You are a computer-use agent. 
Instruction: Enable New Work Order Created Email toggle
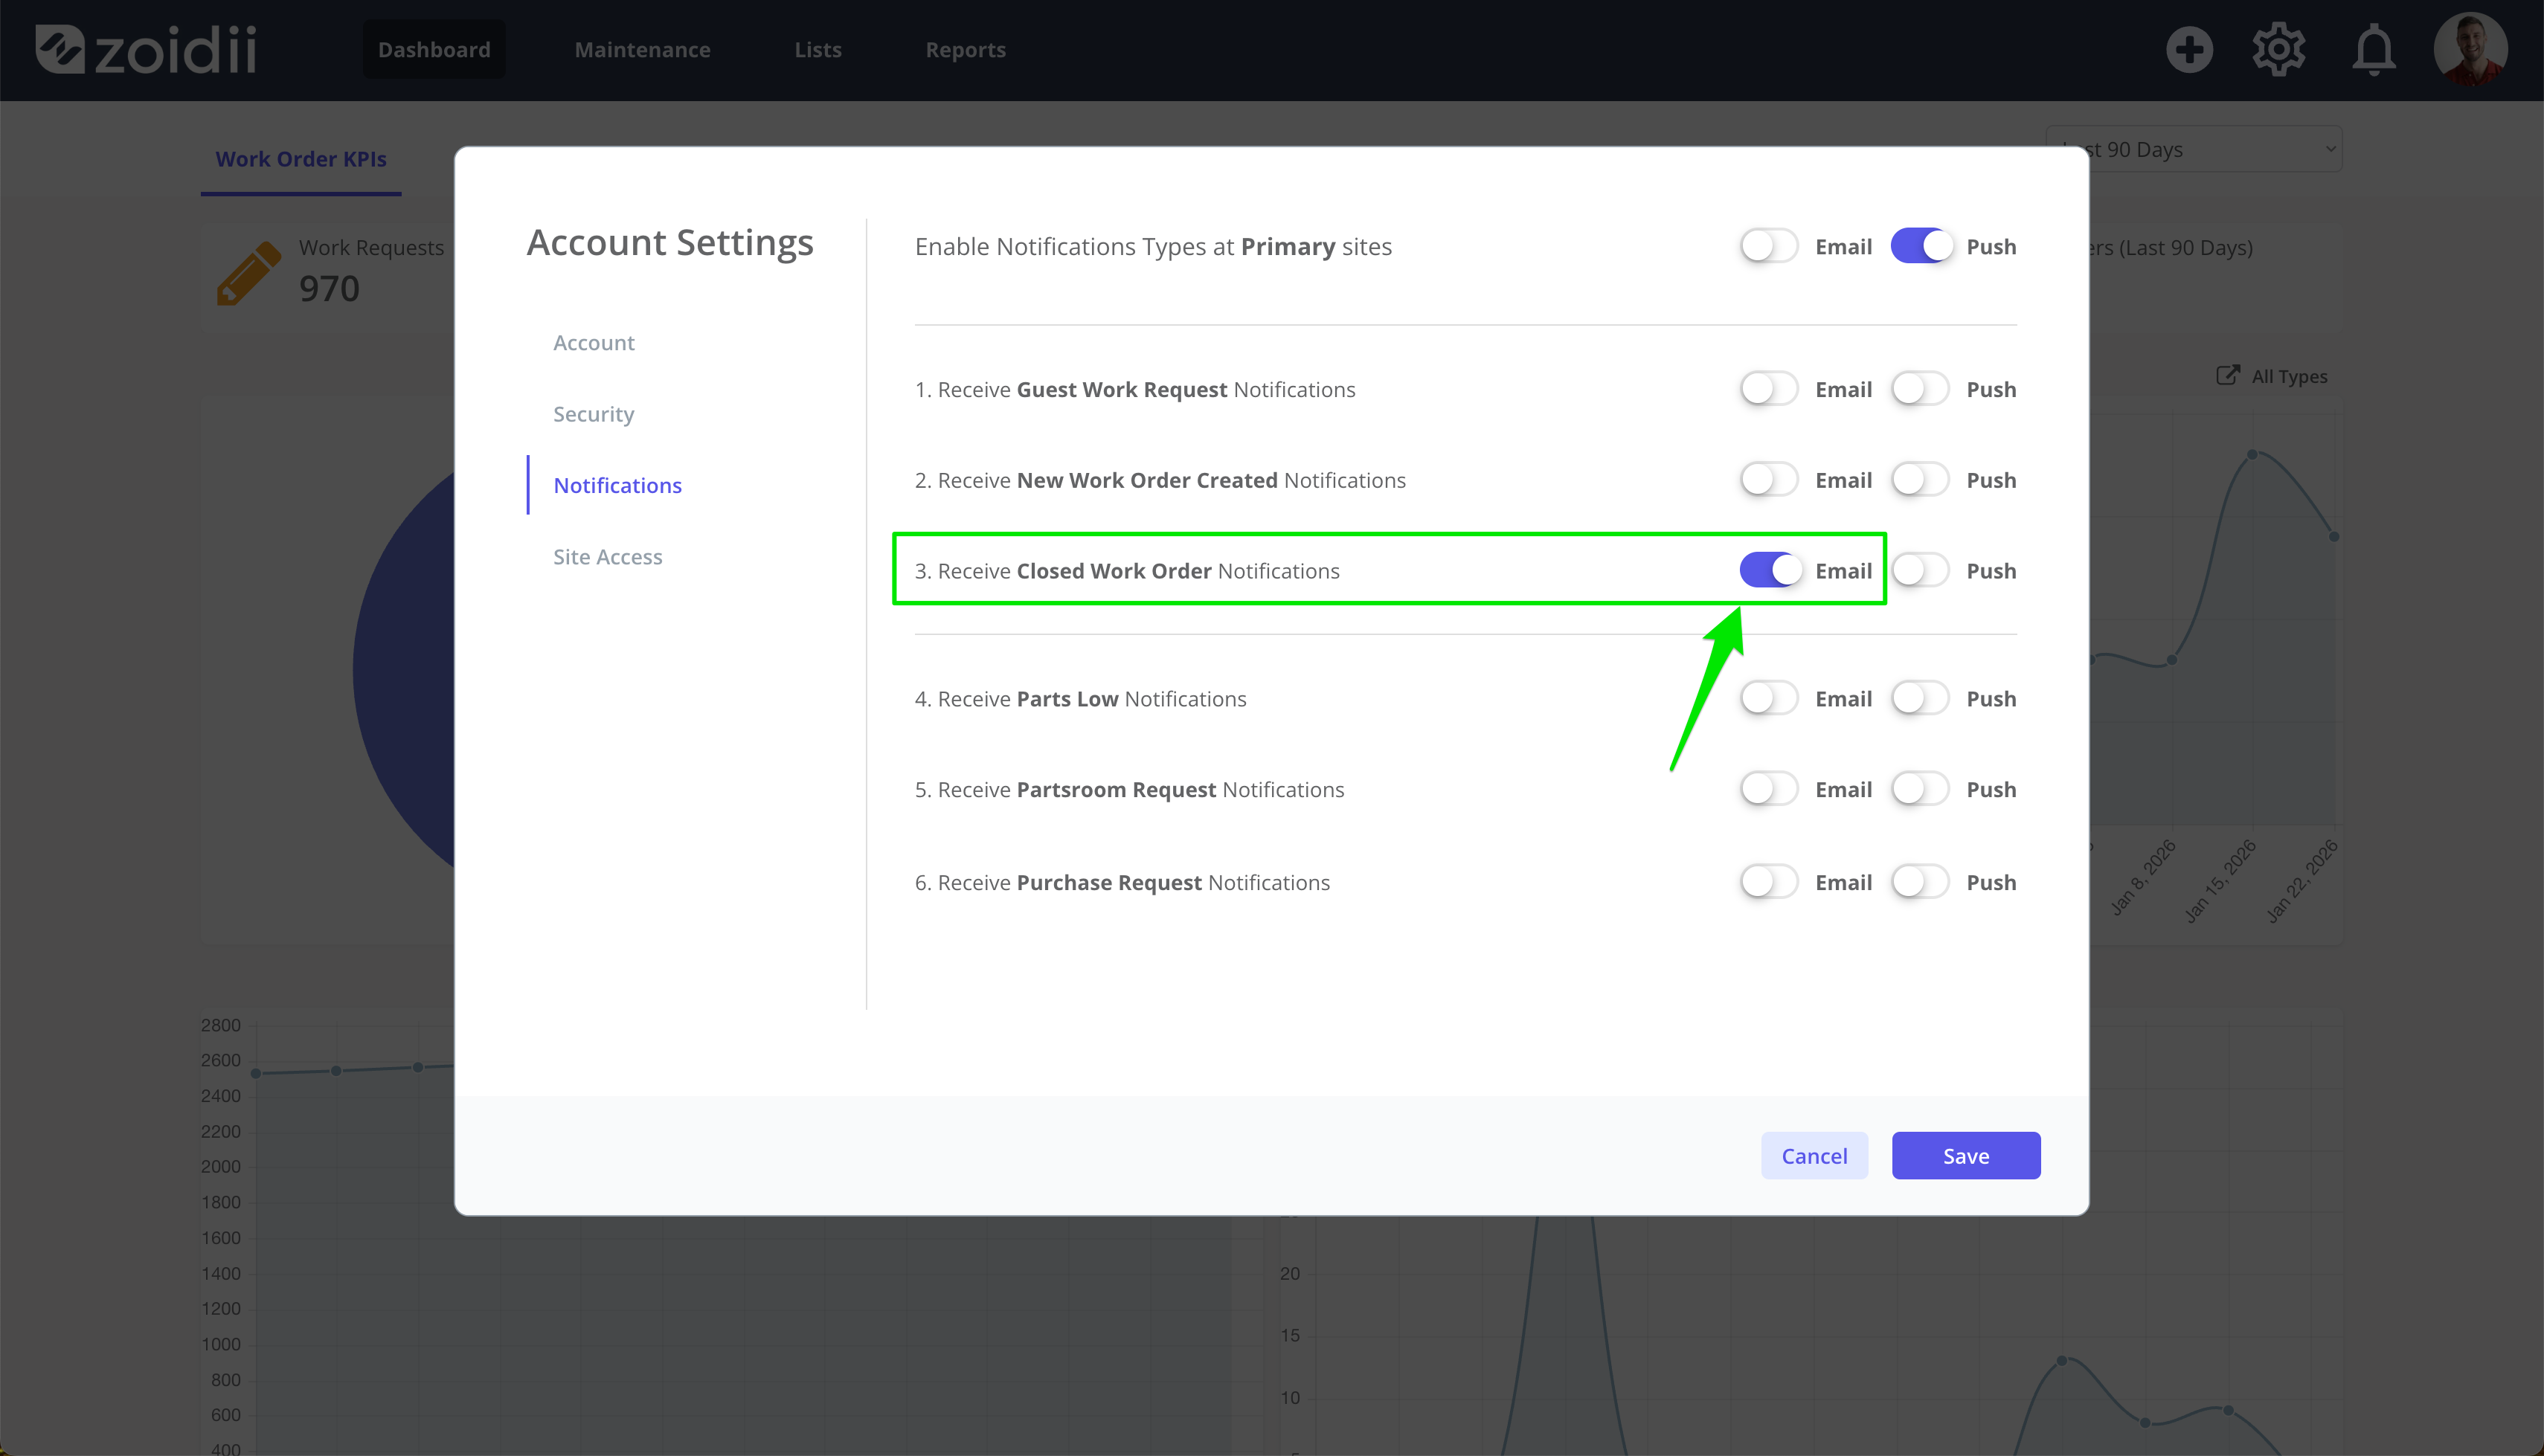click(x=1769, y=480)
